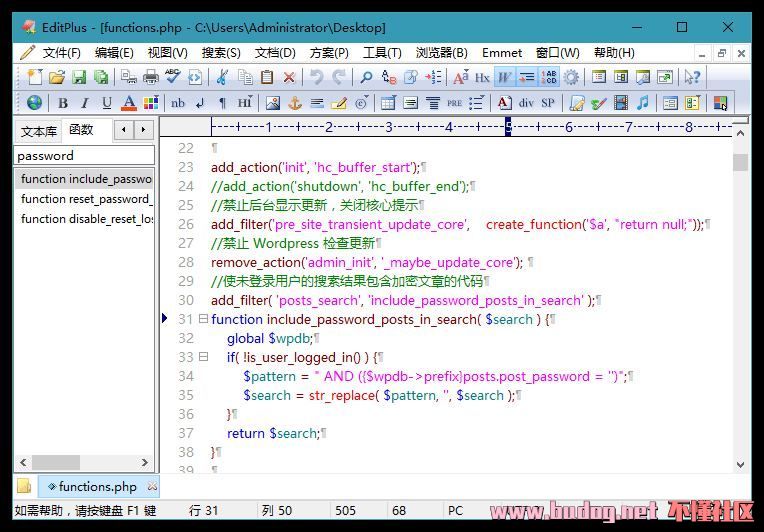
Task: Switch to the 文本库 sidebar tab
Action: pyautogui.click(x=38, y=131)
